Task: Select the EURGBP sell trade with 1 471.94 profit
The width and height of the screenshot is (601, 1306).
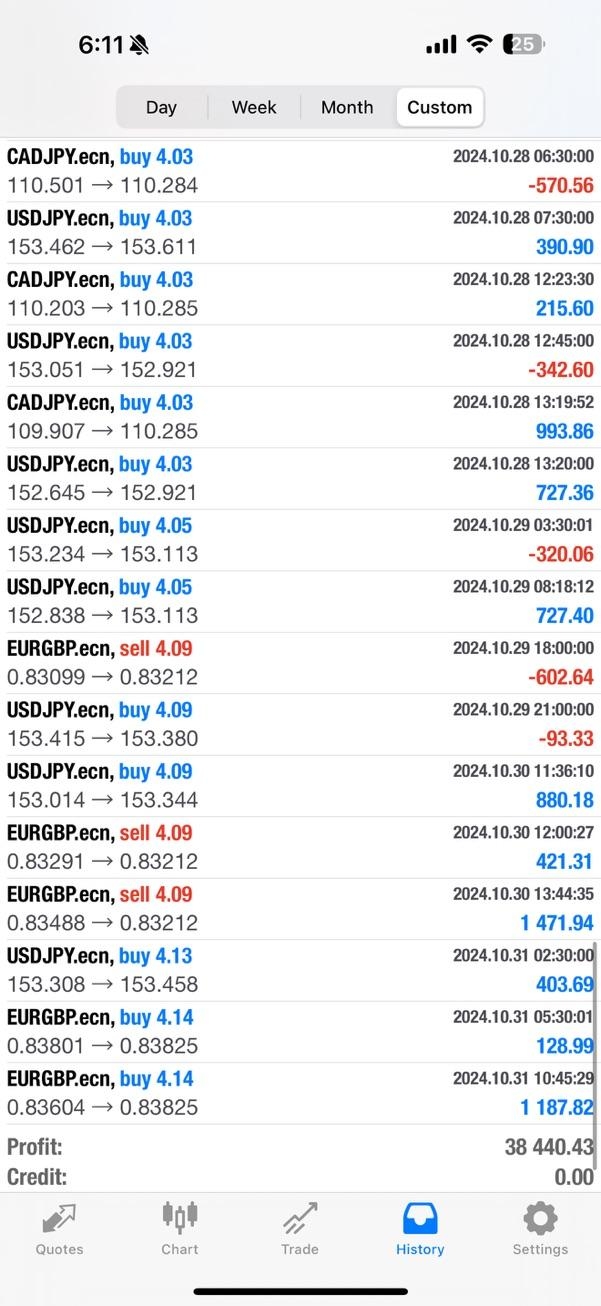Action: pos(300,909)
